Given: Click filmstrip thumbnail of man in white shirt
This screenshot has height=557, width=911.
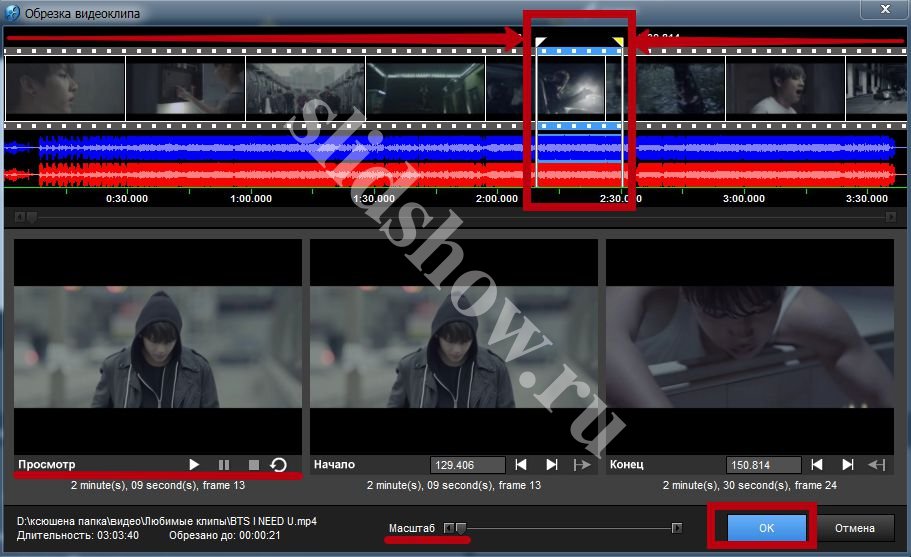Looking at the screenshot, I should pos(786,88).
